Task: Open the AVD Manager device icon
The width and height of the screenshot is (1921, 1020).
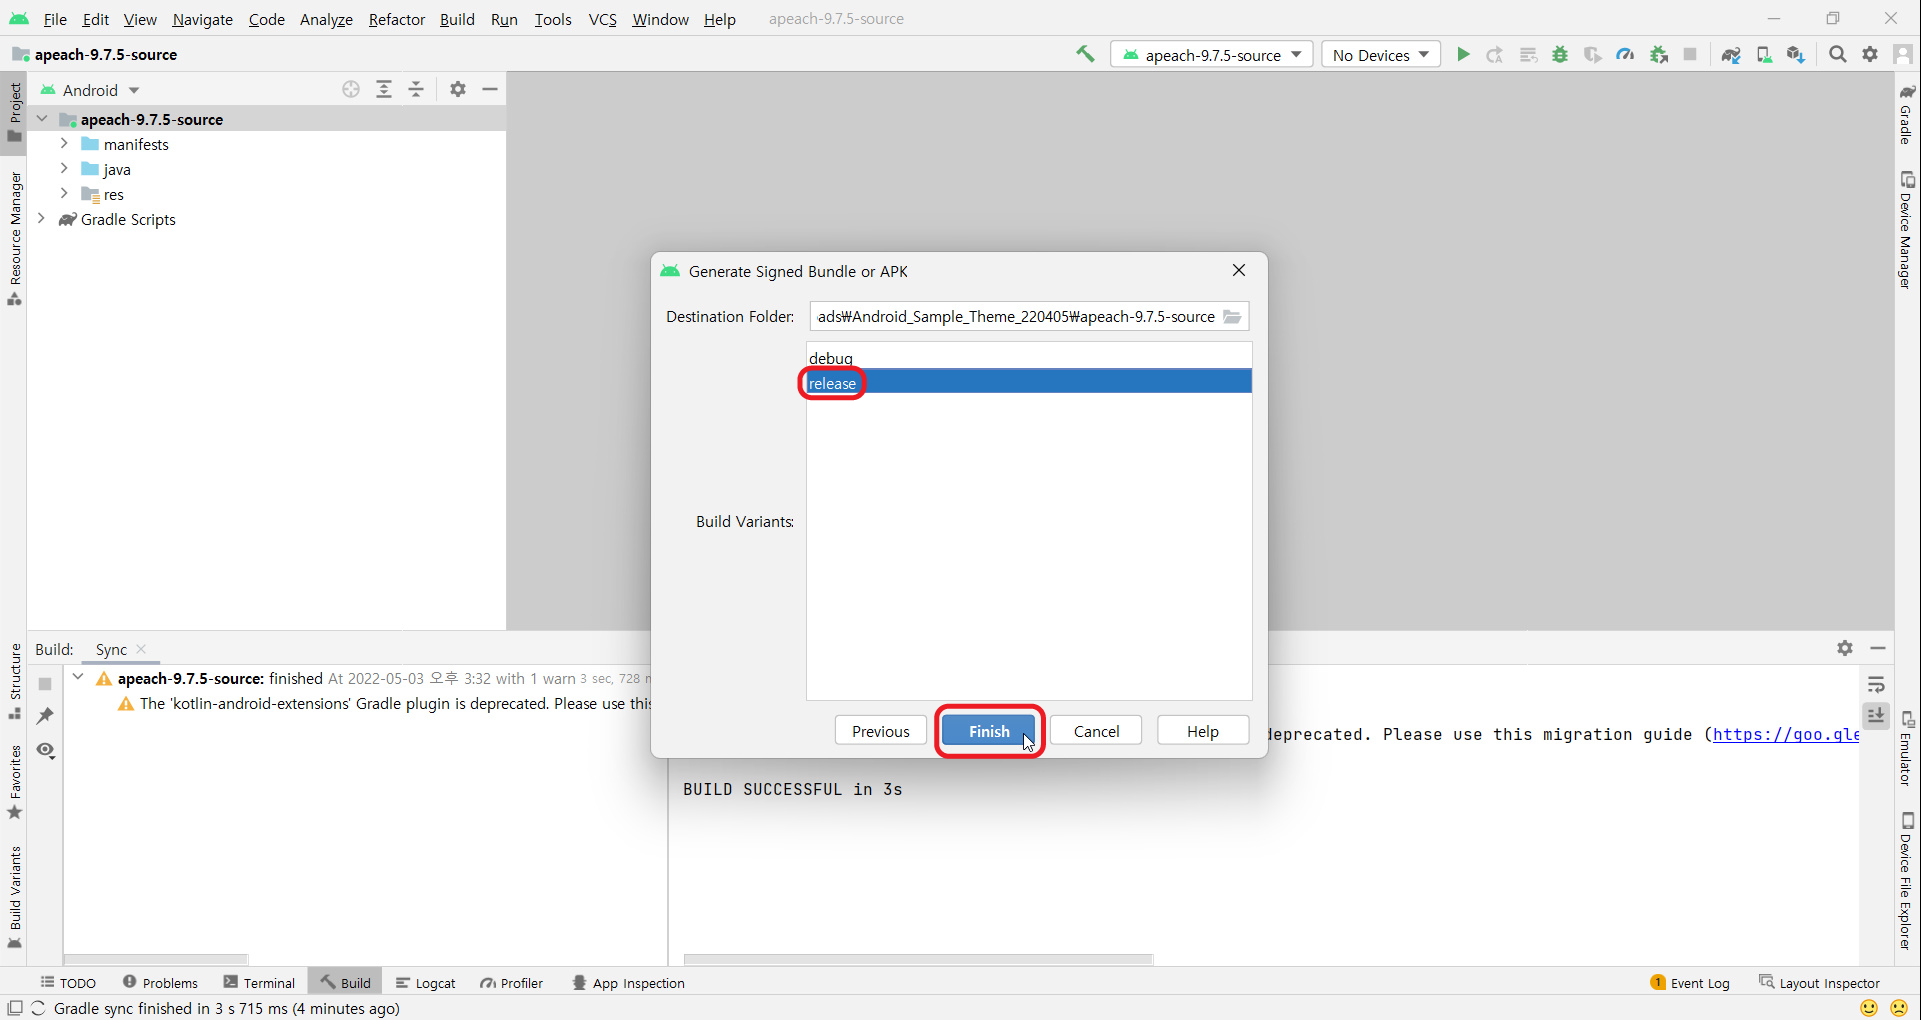Action: [1764, 55]
